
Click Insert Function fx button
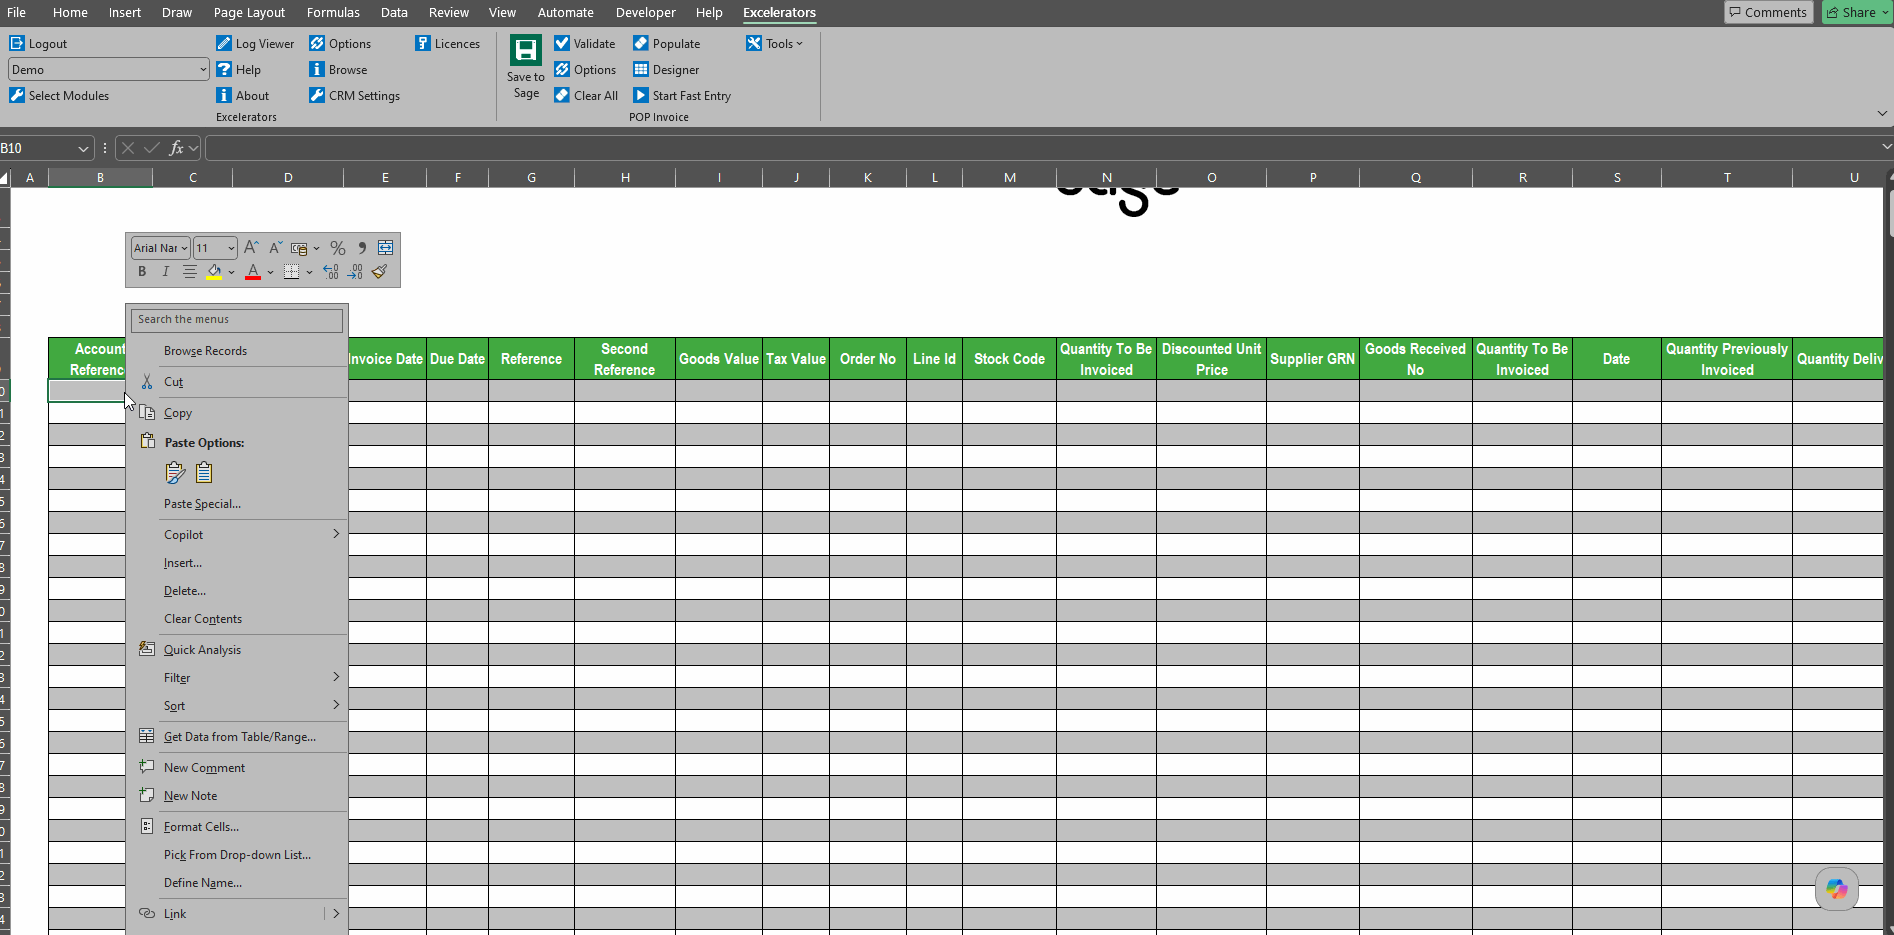pos(176,148)
